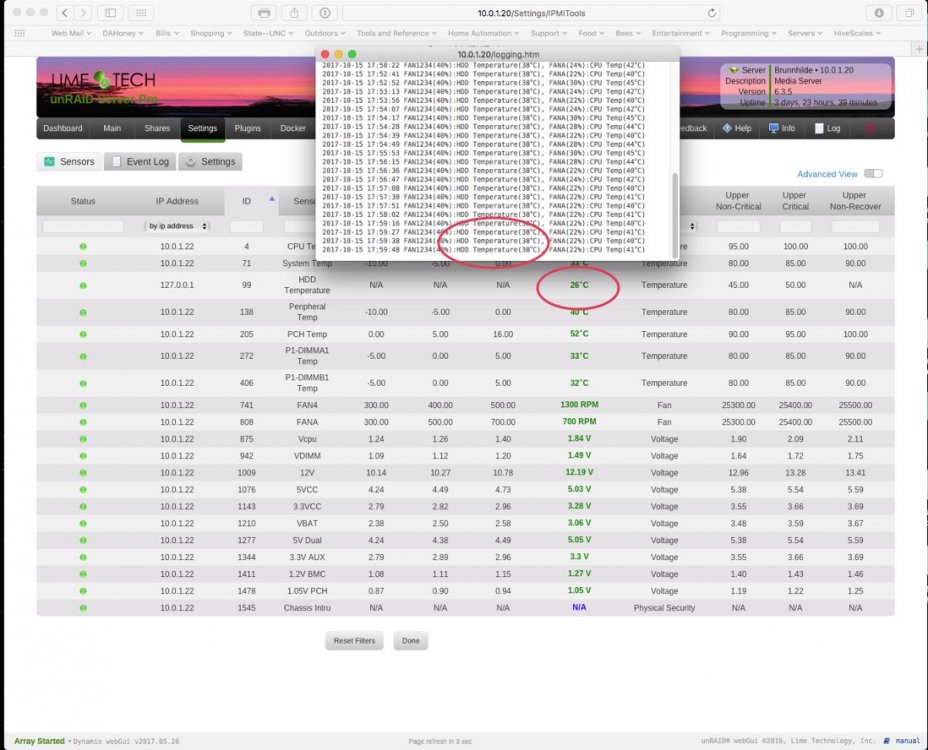928x750 pixels.
Task: Click the PCH Temp 52°C reading
Action: tap(579, 334)
